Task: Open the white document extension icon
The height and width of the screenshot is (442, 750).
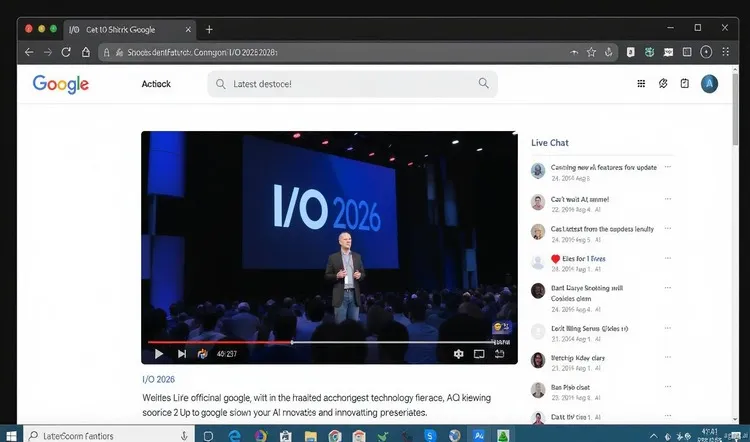Action: tap(630, 52)
